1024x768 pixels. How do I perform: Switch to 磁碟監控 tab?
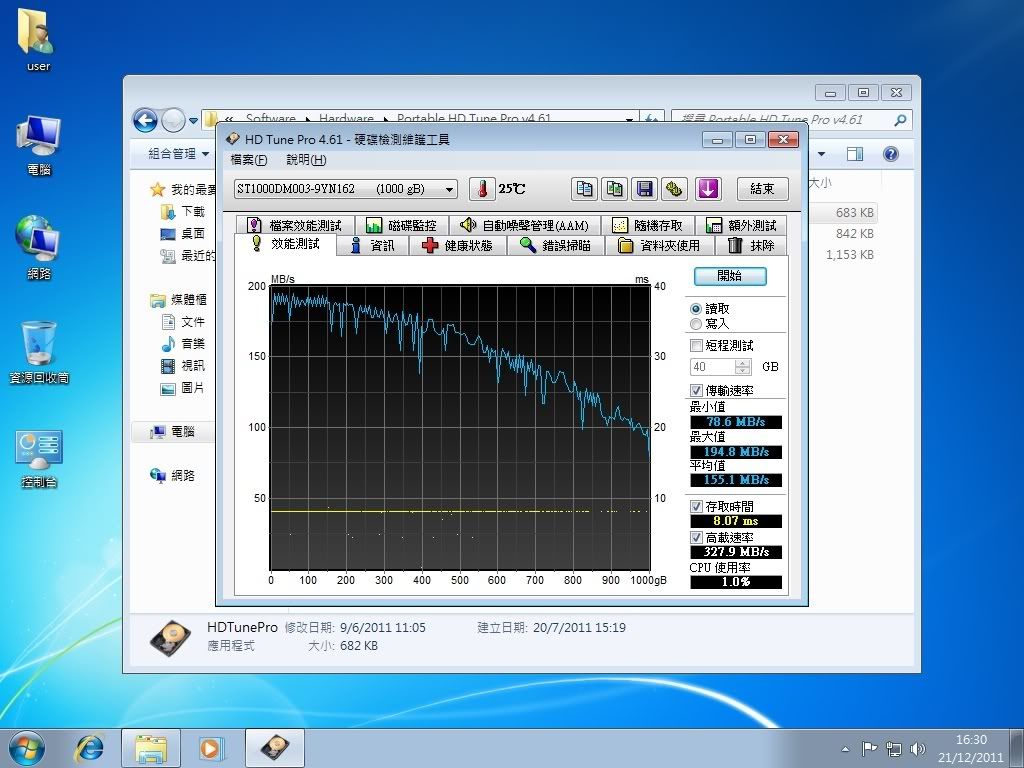pyautogui.click(x=402, y=225)
